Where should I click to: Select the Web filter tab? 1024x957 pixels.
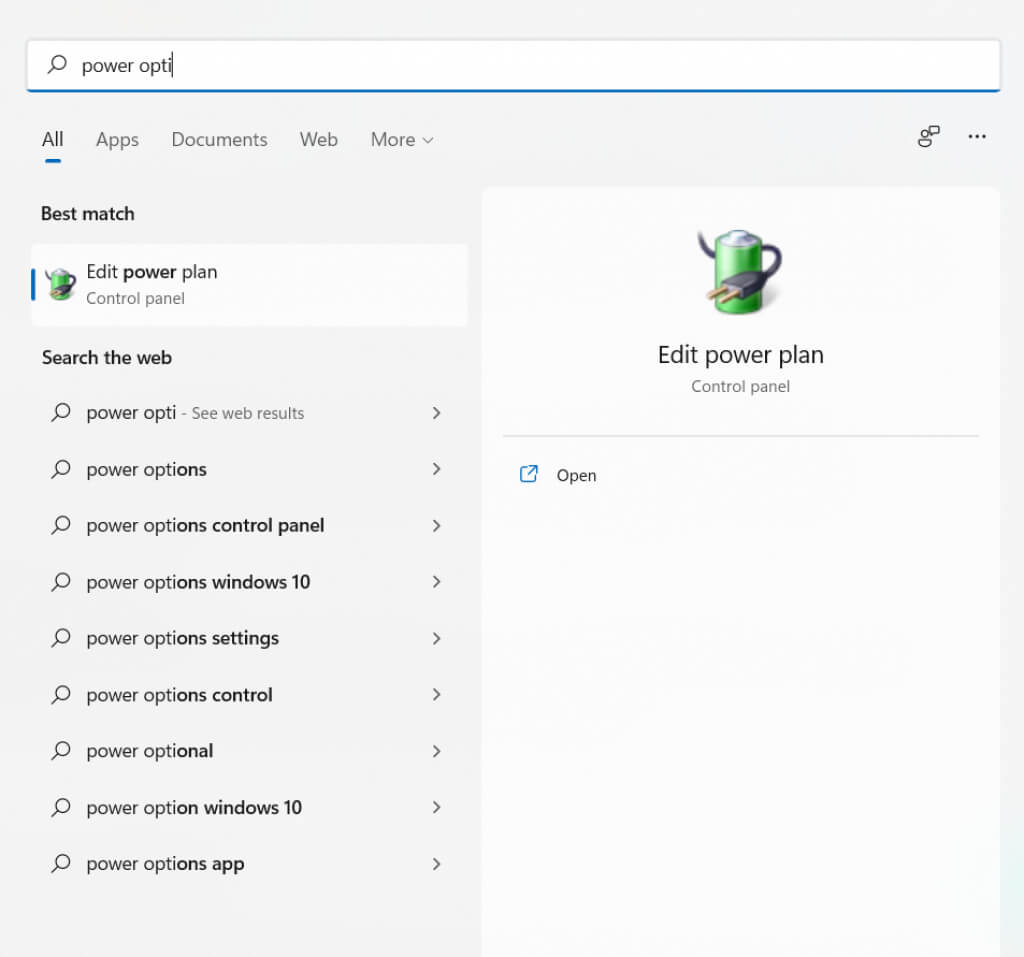[x=318, y=140]
